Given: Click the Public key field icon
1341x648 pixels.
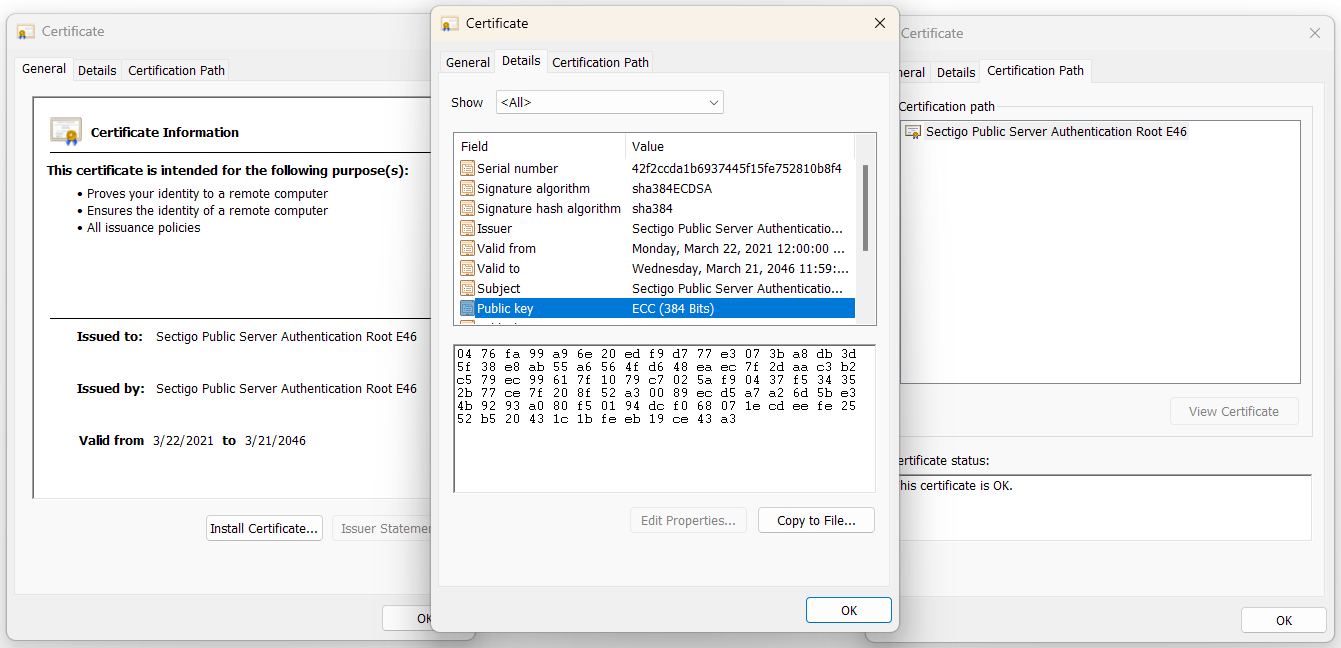Looking at the screenshot, I should point(467,308).
